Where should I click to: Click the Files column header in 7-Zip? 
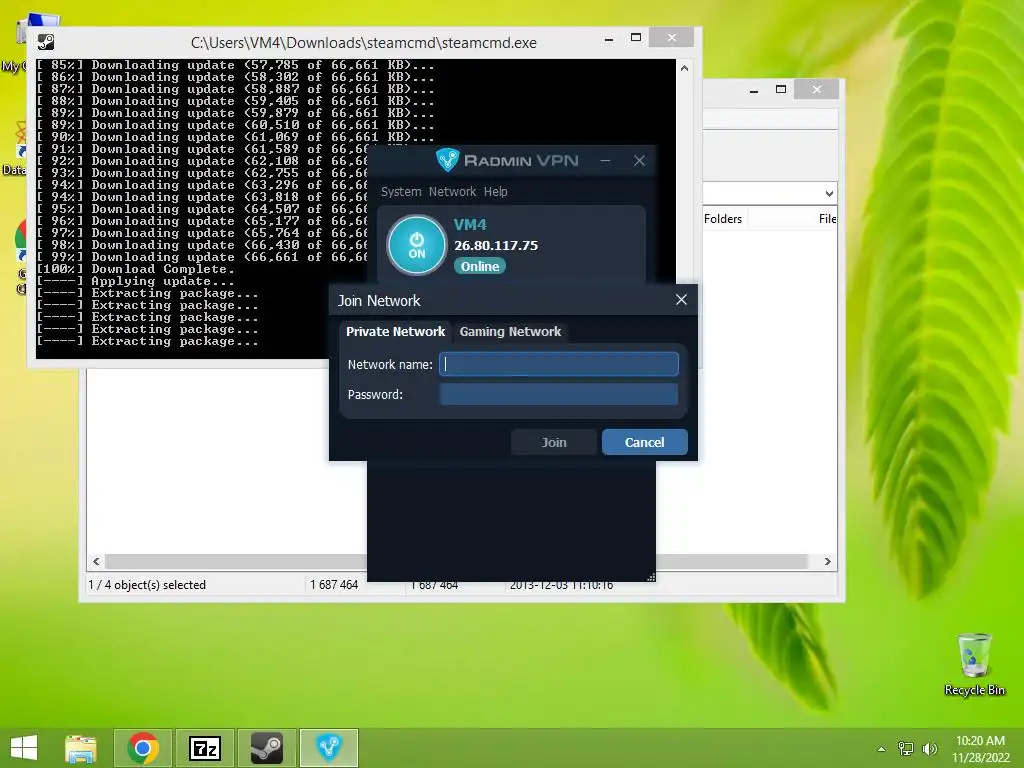(827, 219)
